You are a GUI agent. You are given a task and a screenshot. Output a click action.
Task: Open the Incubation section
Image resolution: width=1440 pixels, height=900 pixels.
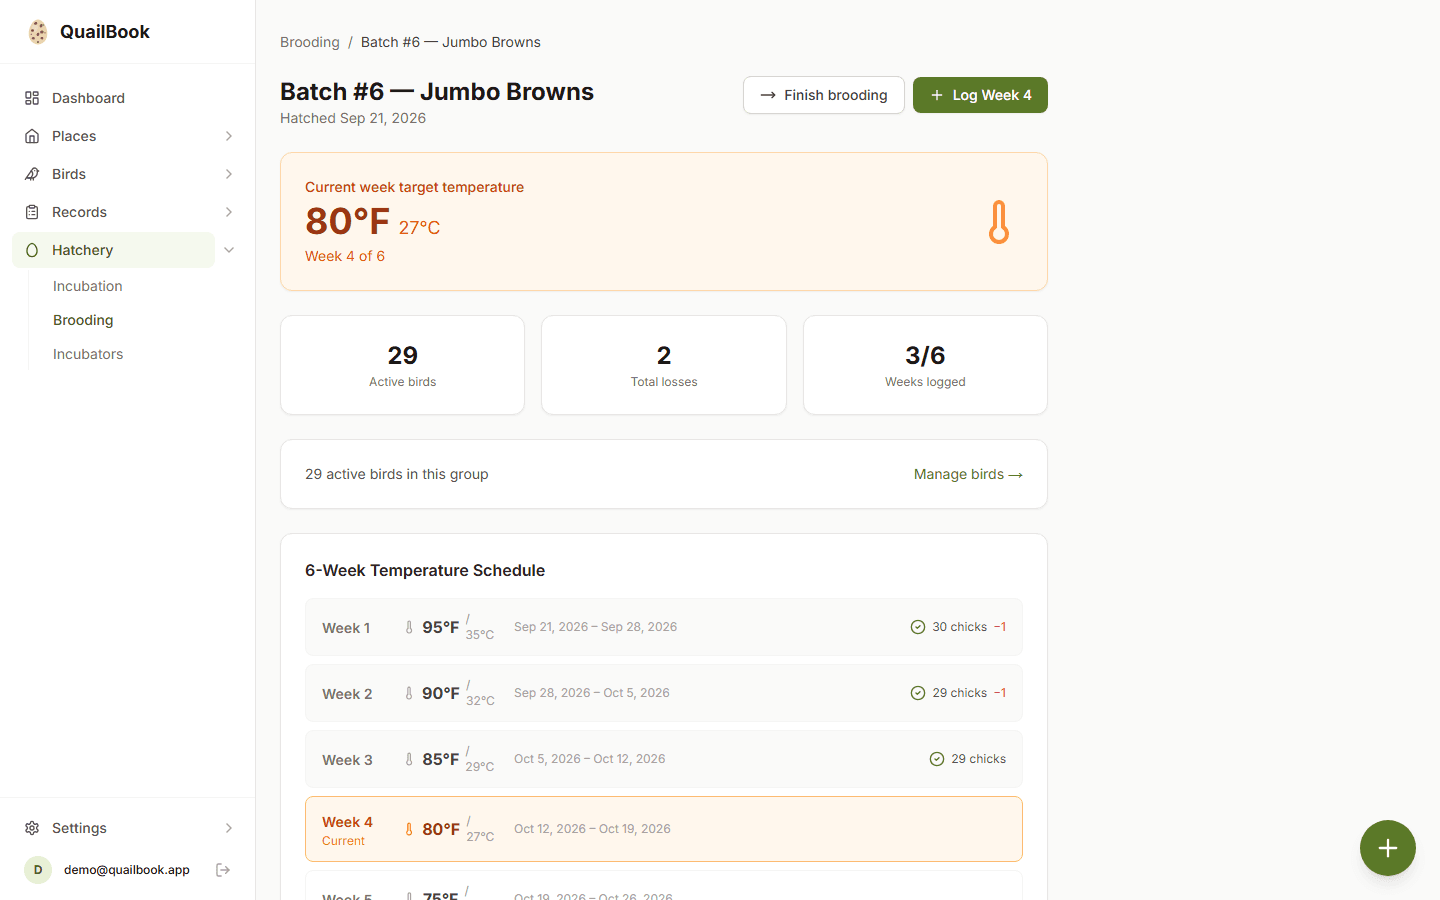[88, 286]
